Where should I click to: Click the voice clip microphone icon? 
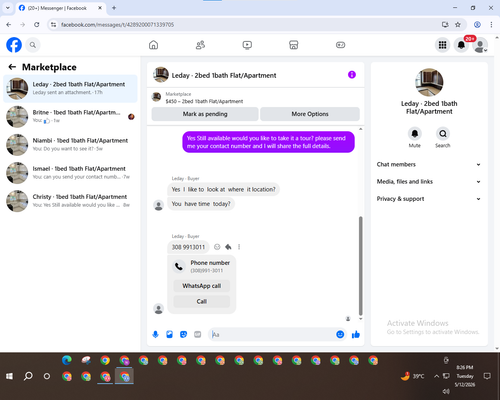[x=155, y=334]
